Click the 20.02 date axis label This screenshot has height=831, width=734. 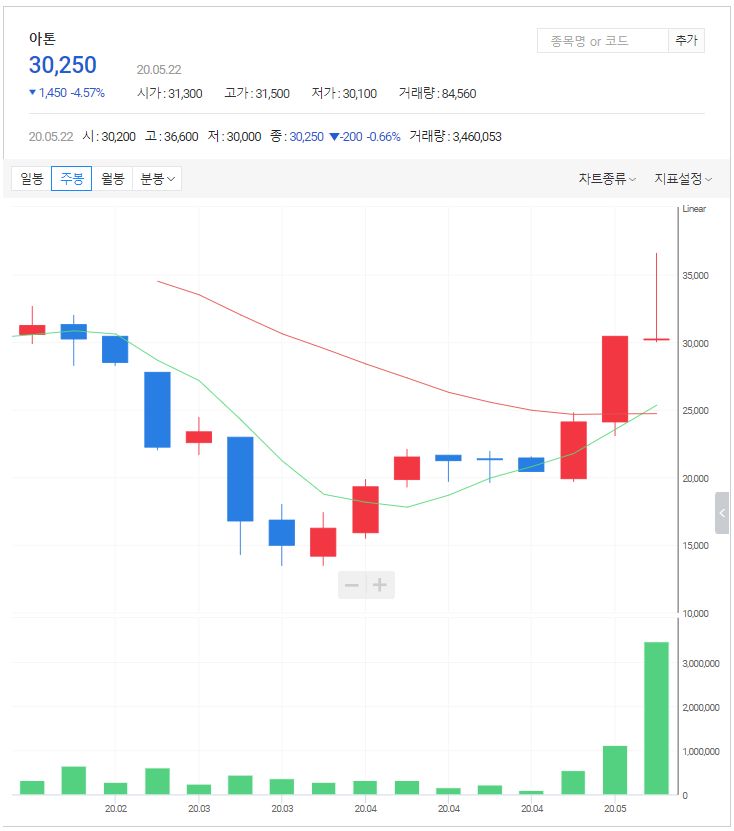click(116, 808)
